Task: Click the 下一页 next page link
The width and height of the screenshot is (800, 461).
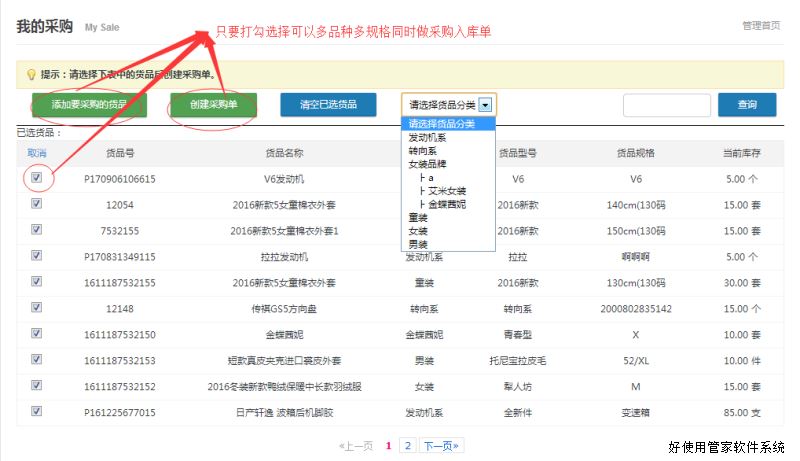Action: pyautogui.click(x=441, y=446)
